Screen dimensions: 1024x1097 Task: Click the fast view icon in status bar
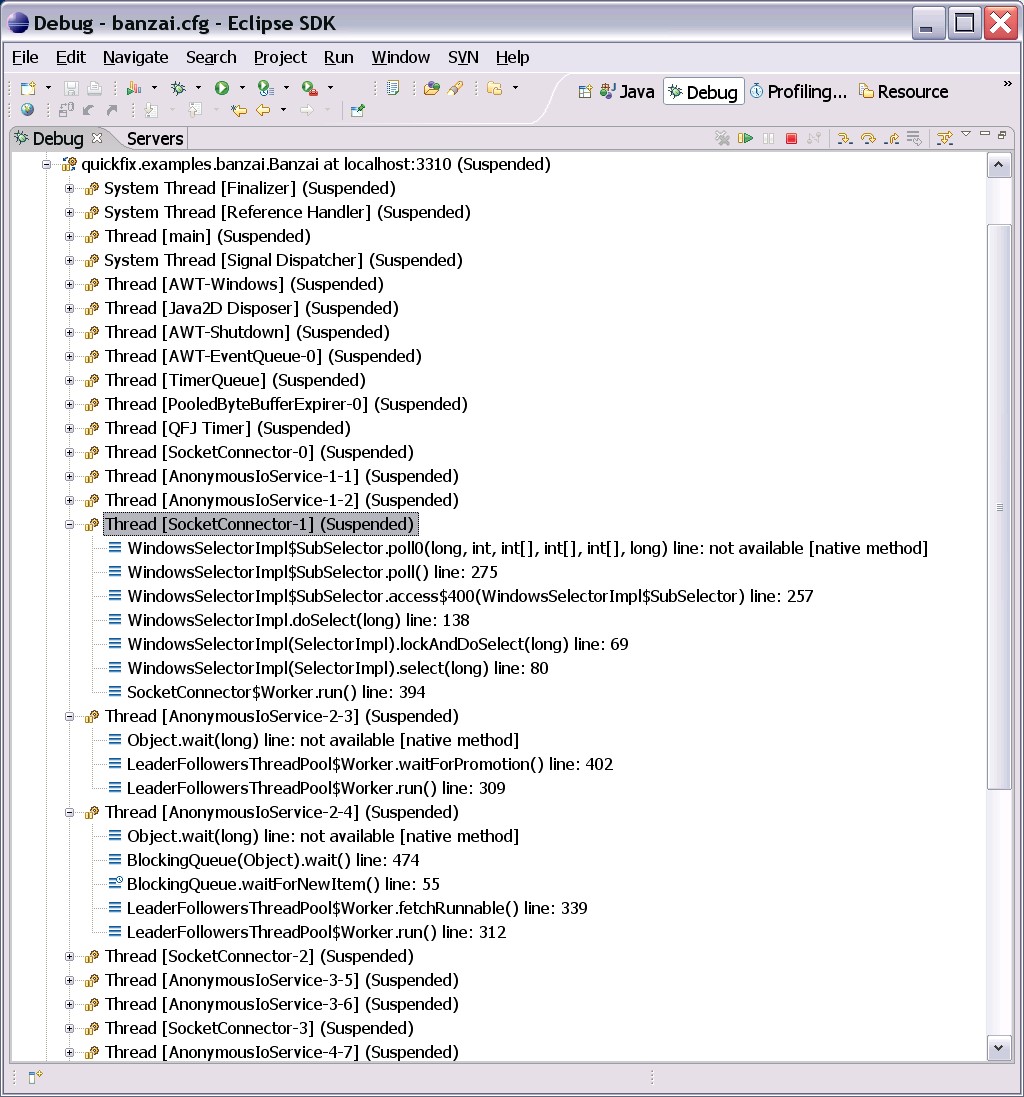coord(35,1076)
